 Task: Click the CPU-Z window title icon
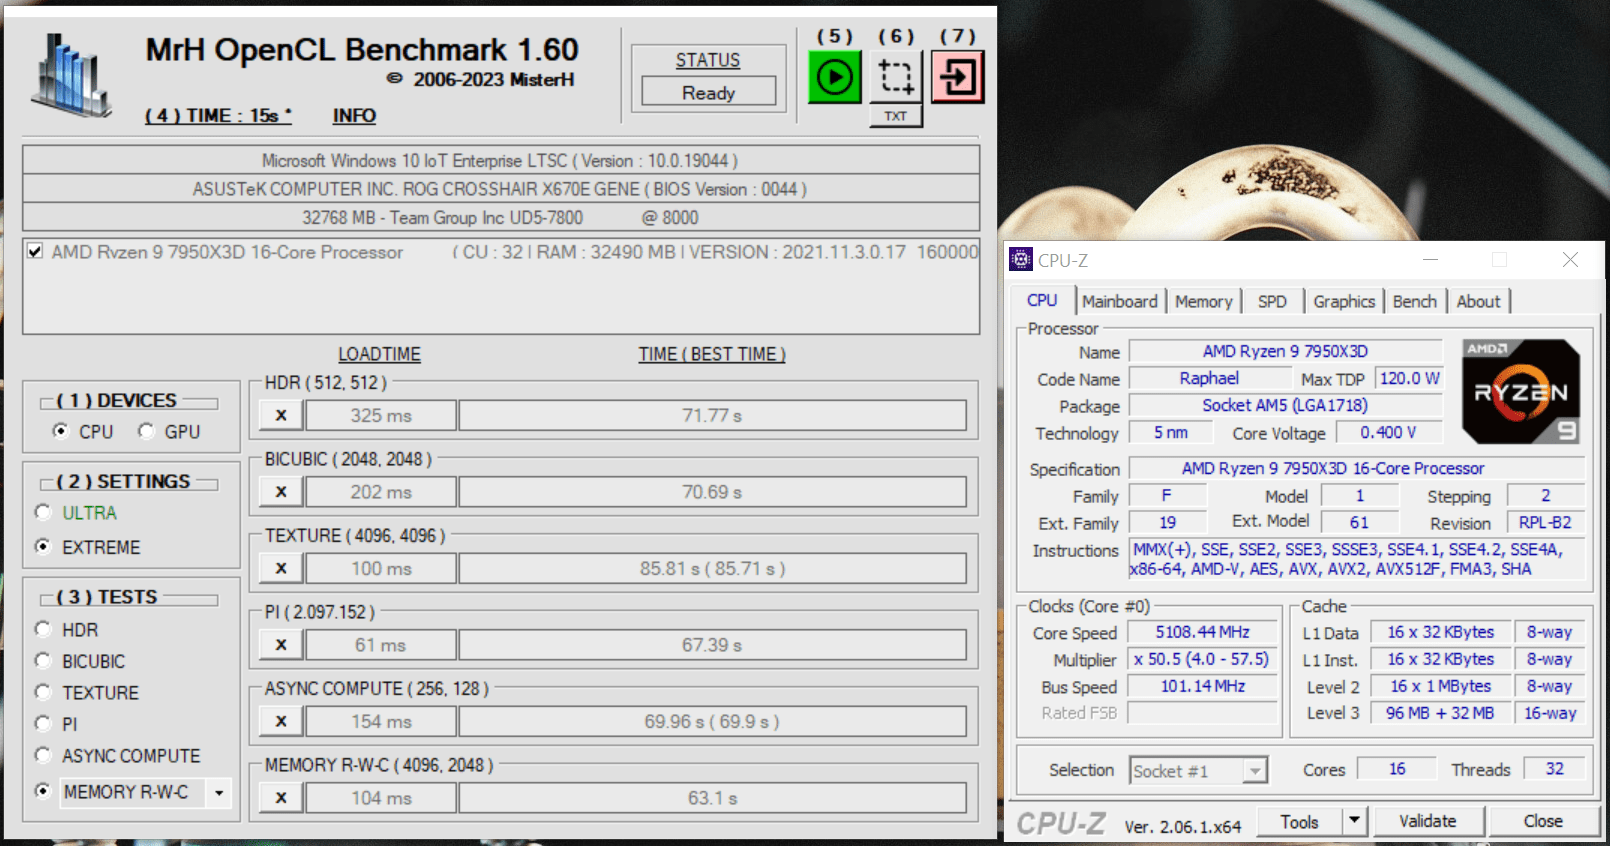tap(1021, 260)
